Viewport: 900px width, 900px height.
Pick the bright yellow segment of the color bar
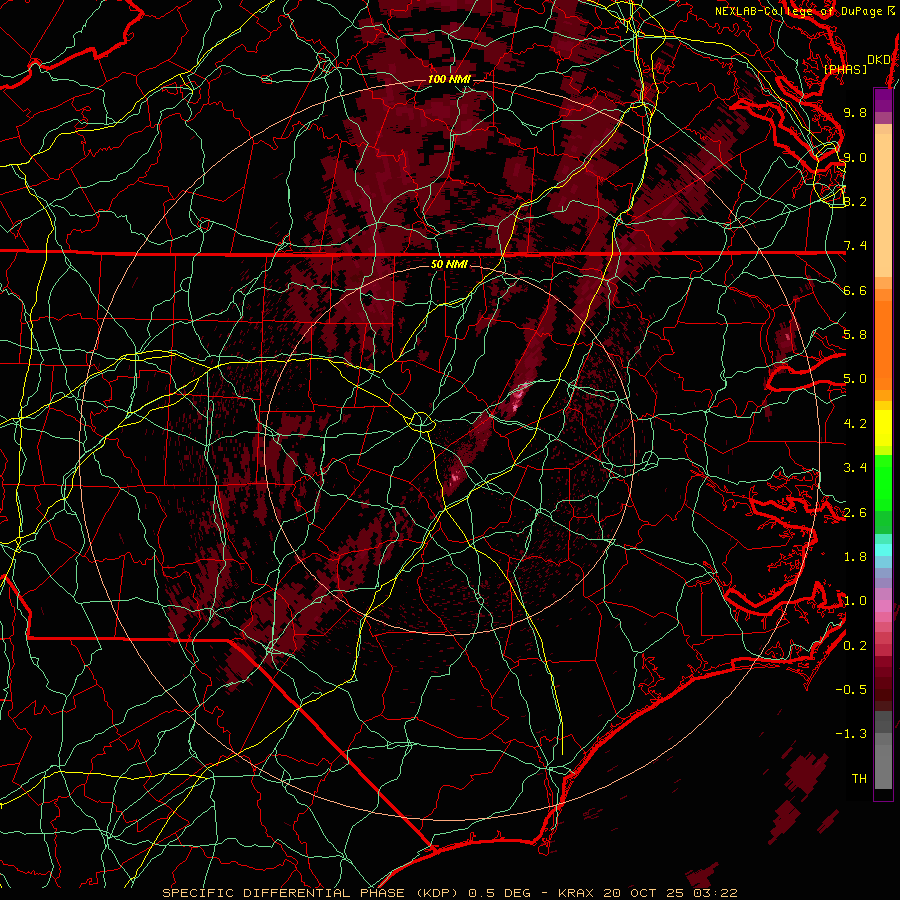click(883, 428)
